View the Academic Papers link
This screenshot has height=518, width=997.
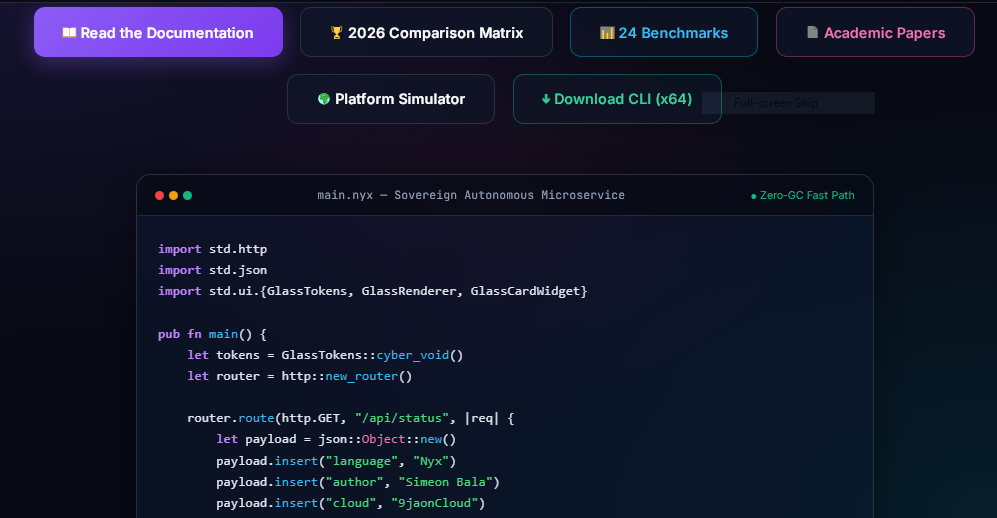(875, 32)
